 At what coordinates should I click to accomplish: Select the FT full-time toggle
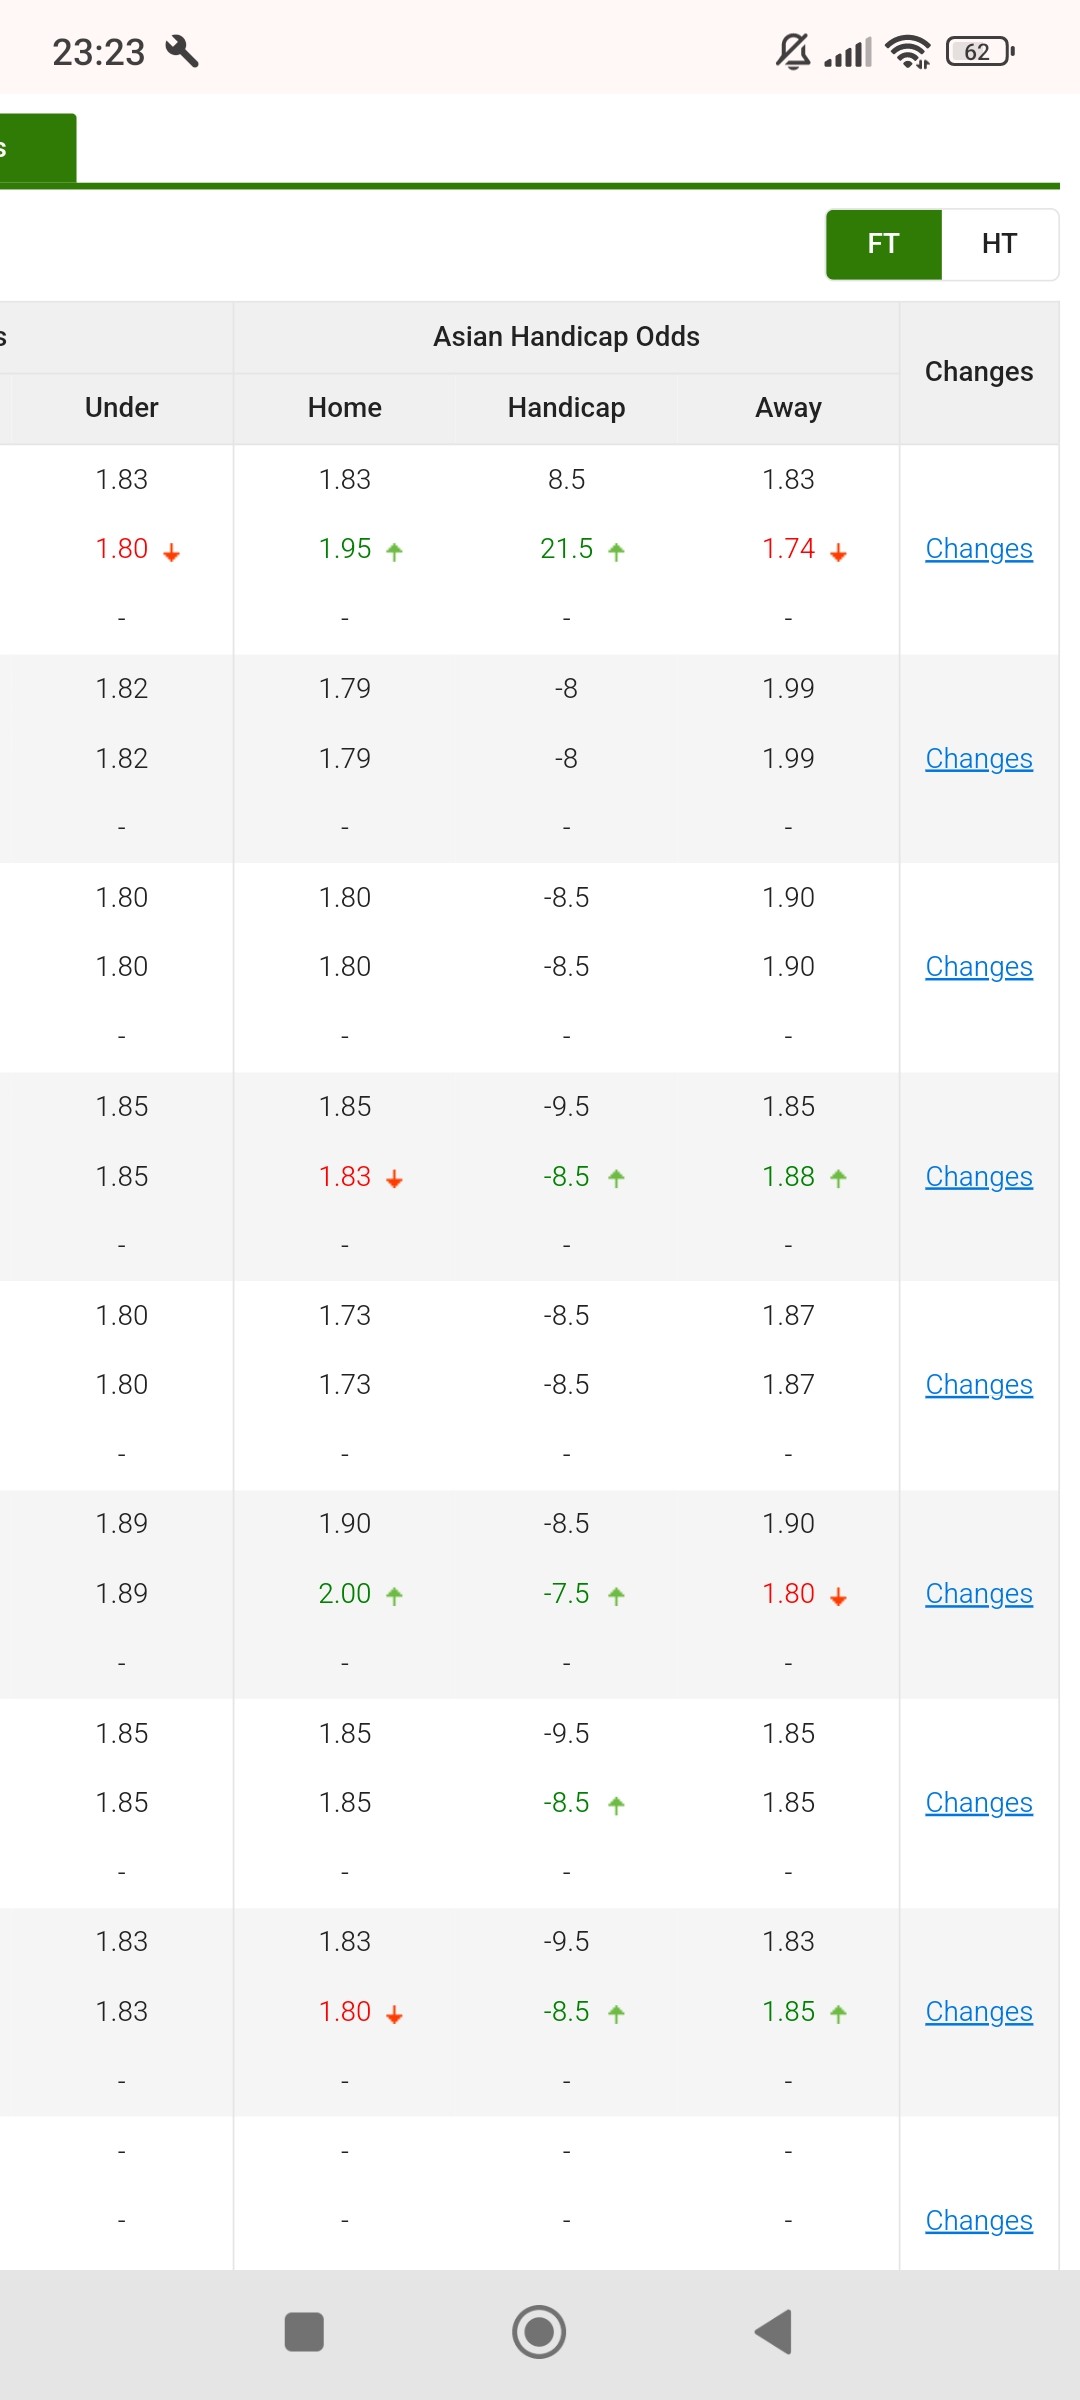click(884, 244)
